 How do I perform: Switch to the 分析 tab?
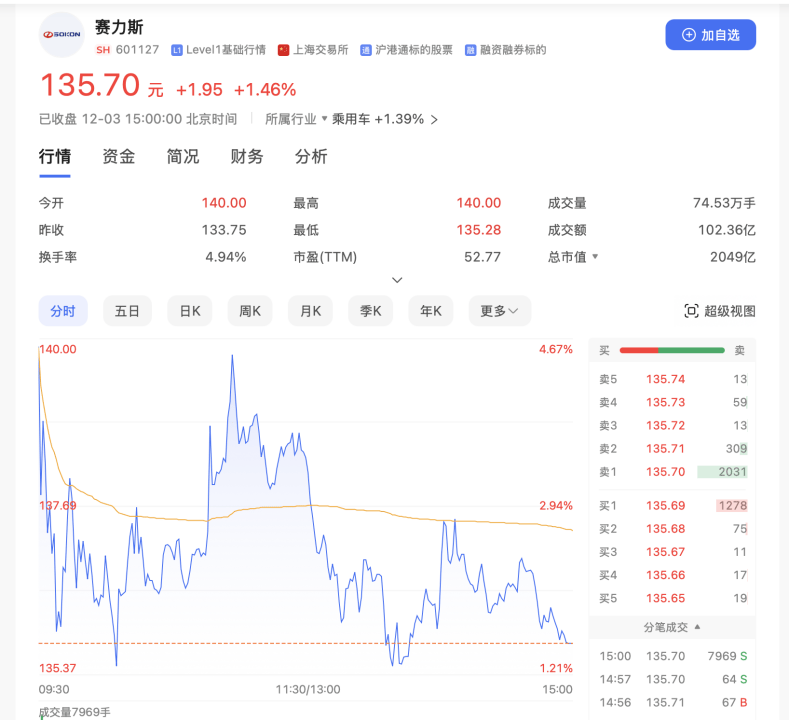[311, 156]
